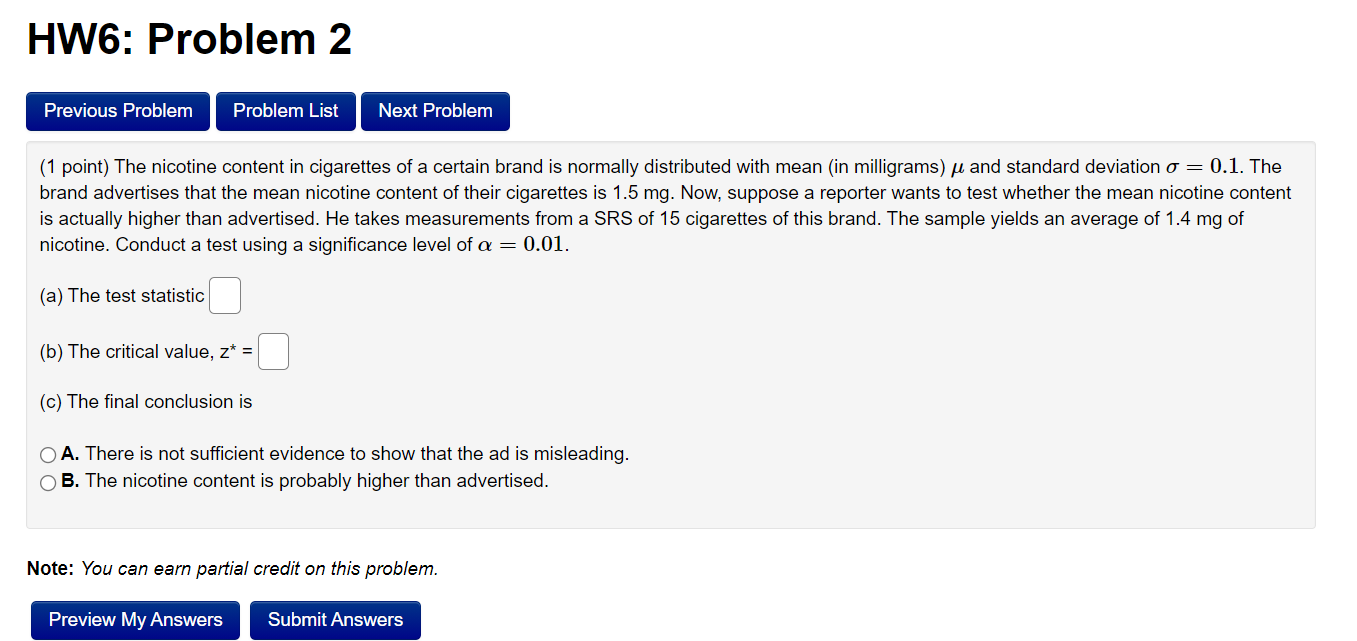The width and height of the screenshot is (1357, 641).
Task: Click the critical value z* input field
Action: (x=273, y=351)
